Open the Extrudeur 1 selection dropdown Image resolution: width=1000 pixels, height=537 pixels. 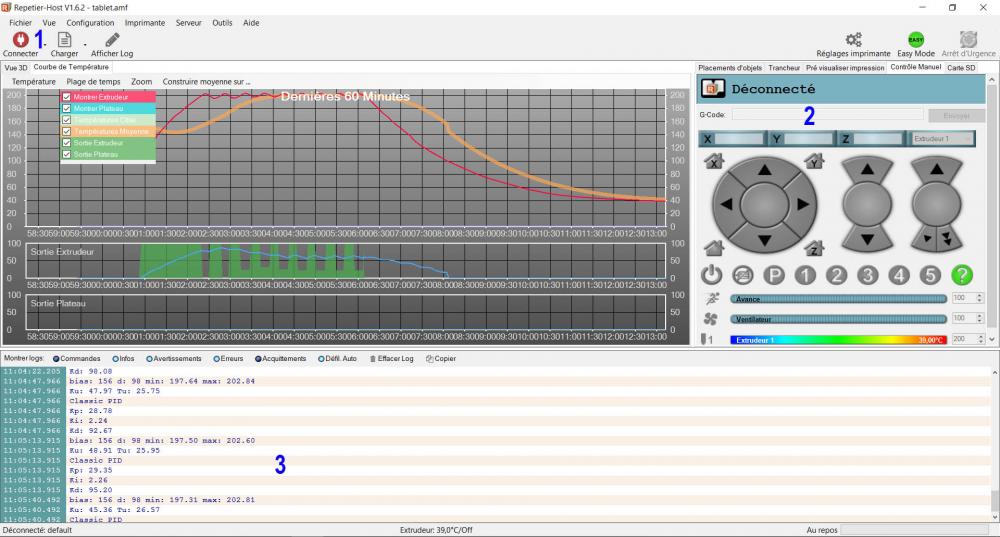(942, 139)
